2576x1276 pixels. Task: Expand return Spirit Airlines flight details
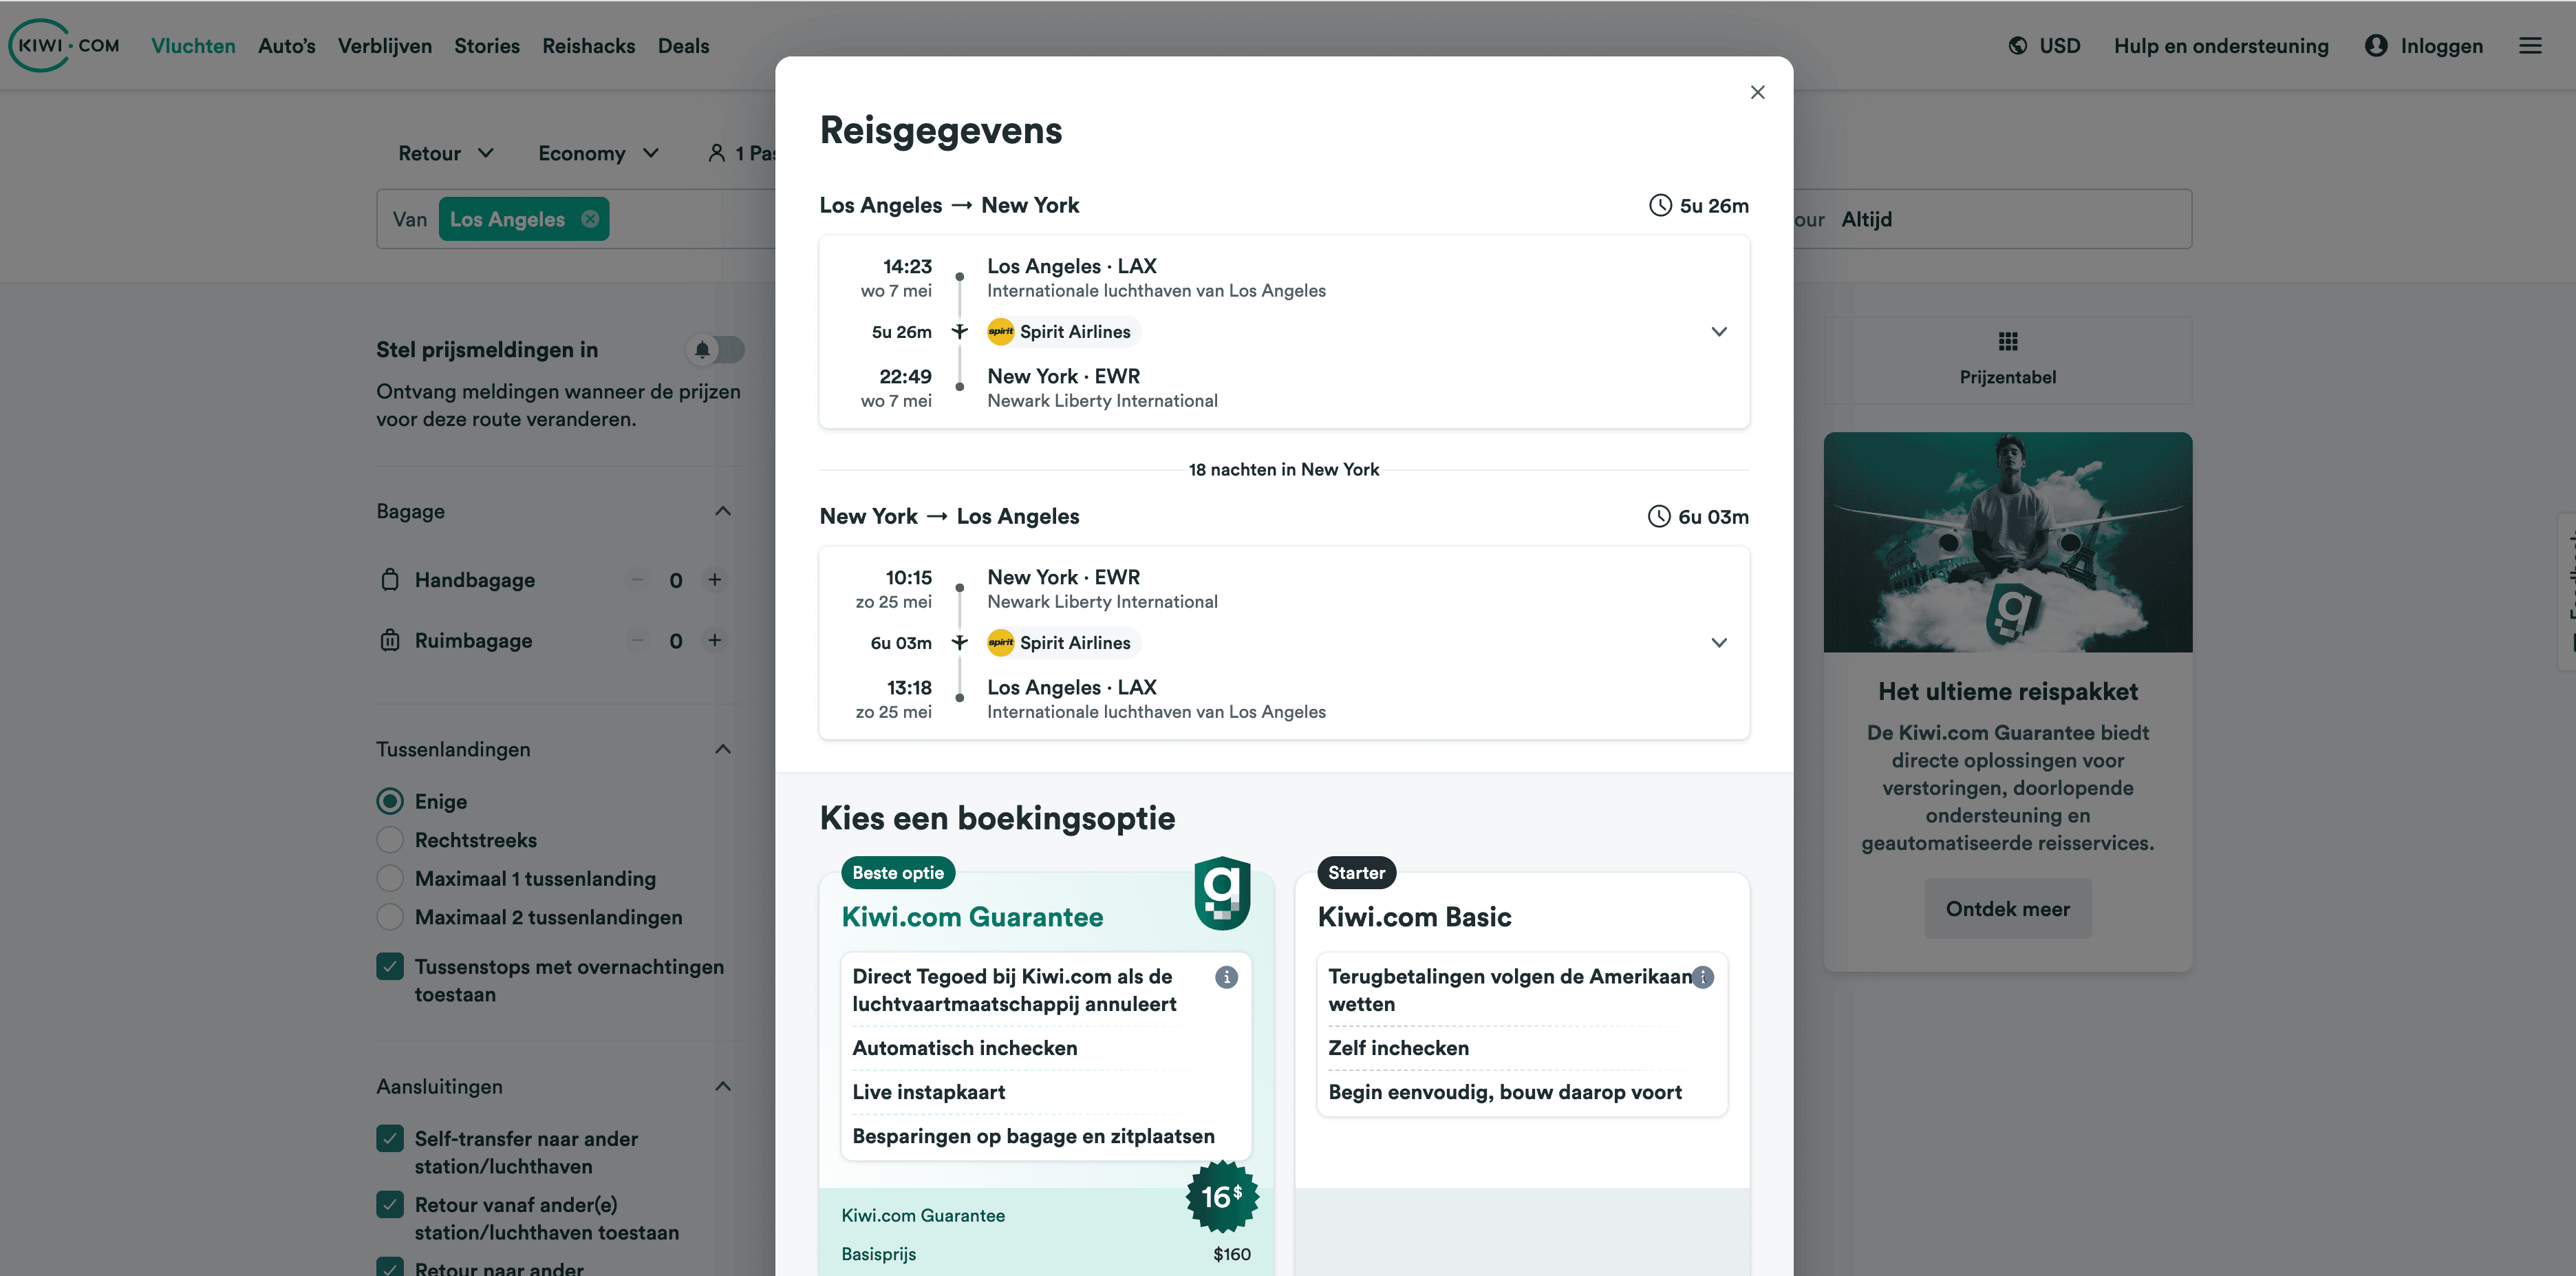click(x=1718, y=643)
